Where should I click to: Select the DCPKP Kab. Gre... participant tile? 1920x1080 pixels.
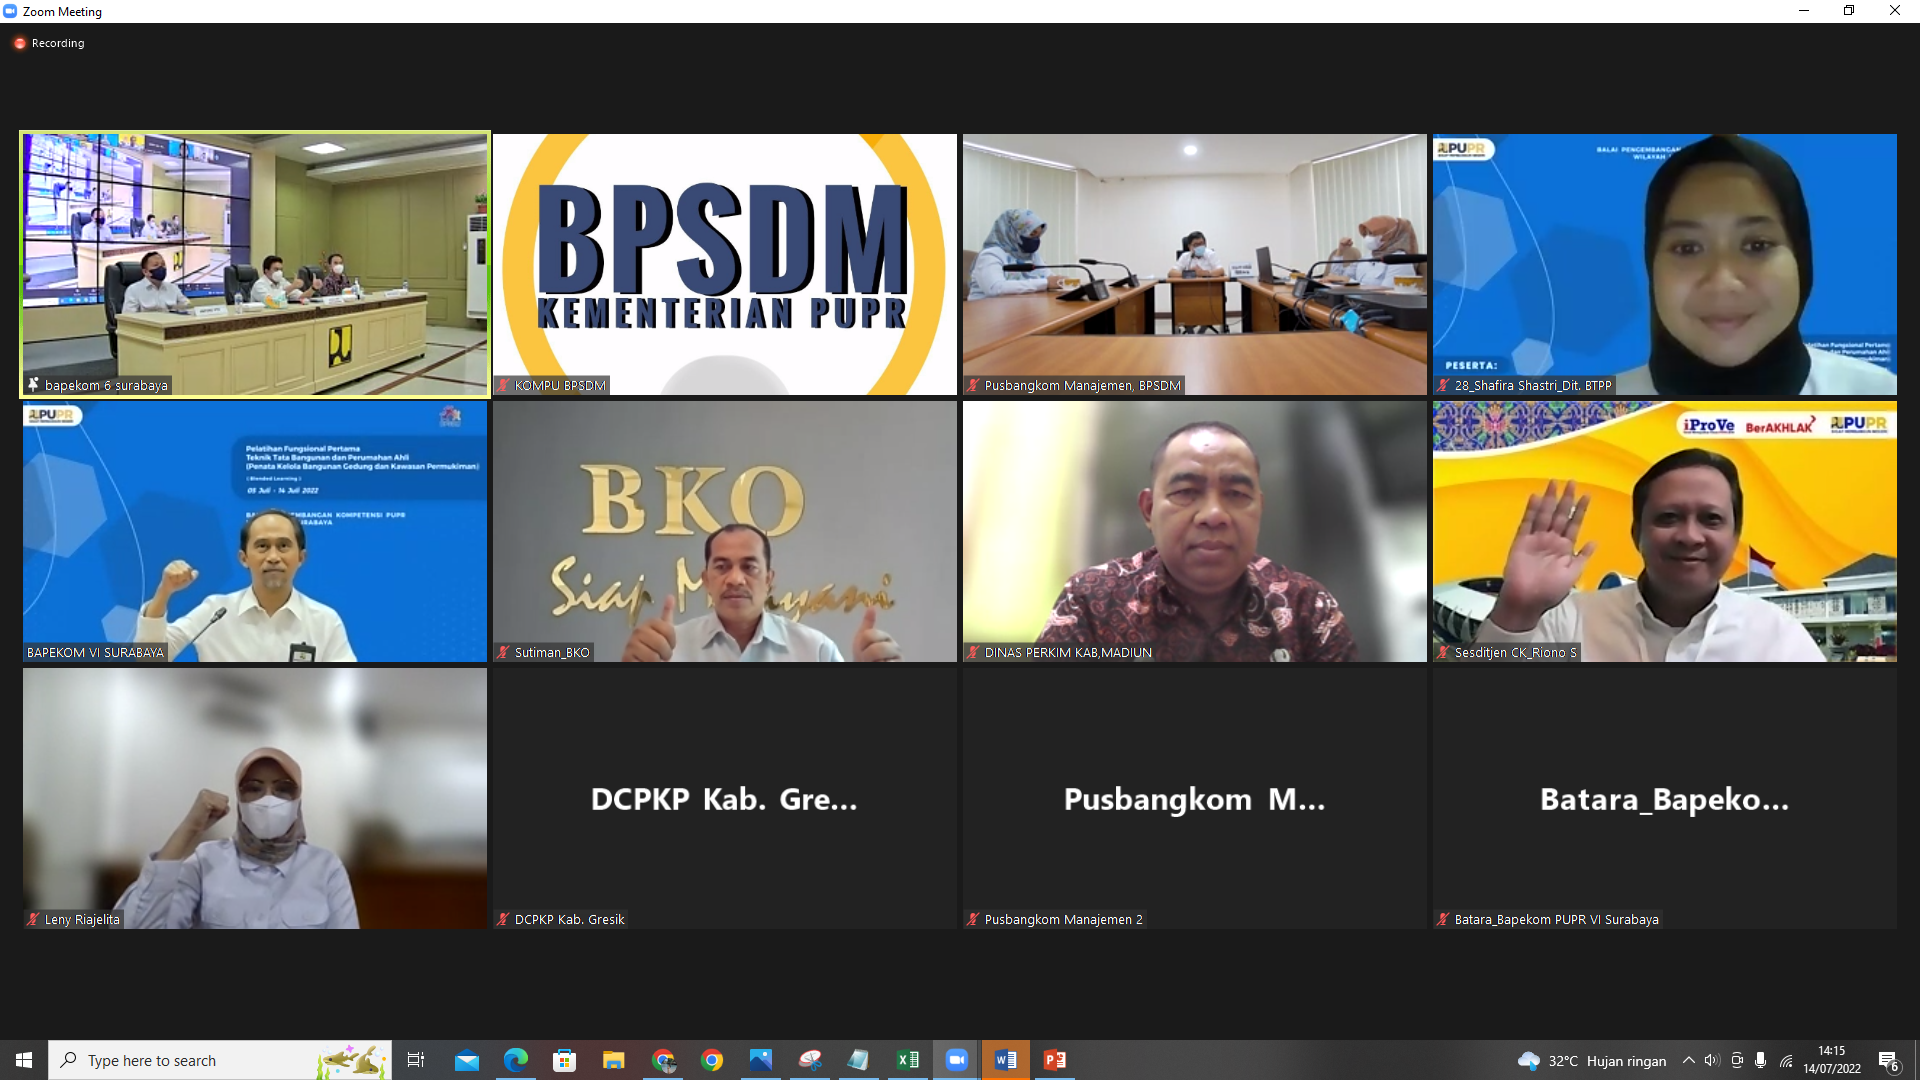pyautogui.click(x=725, y=798)
